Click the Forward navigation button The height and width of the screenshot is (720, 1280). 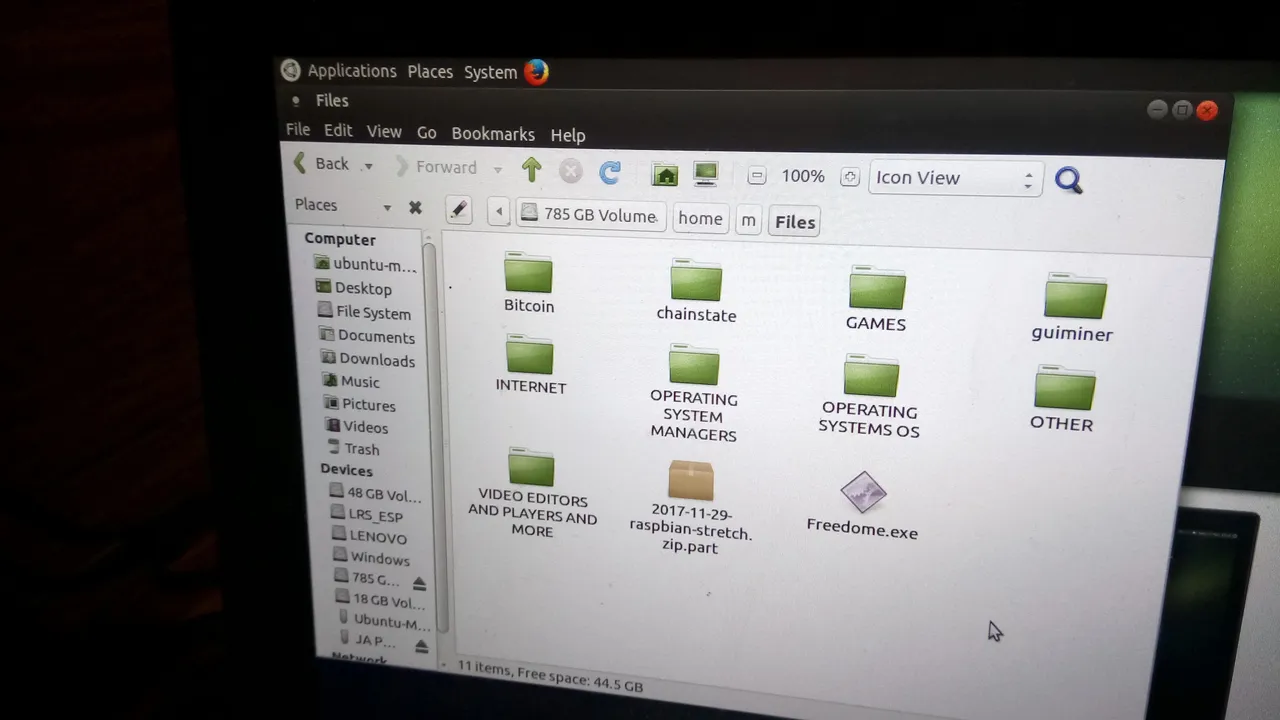pyautogui.click(x=436, y=167)
